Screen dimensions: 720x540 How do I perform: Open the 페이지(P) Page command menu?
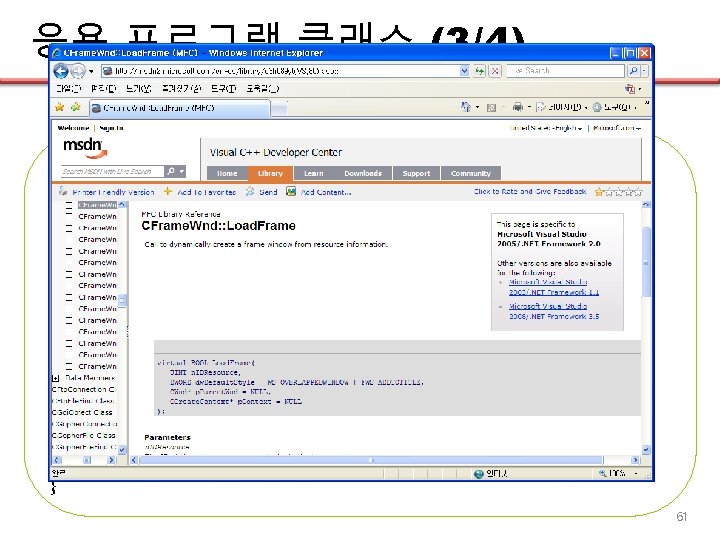click(562, 107)
